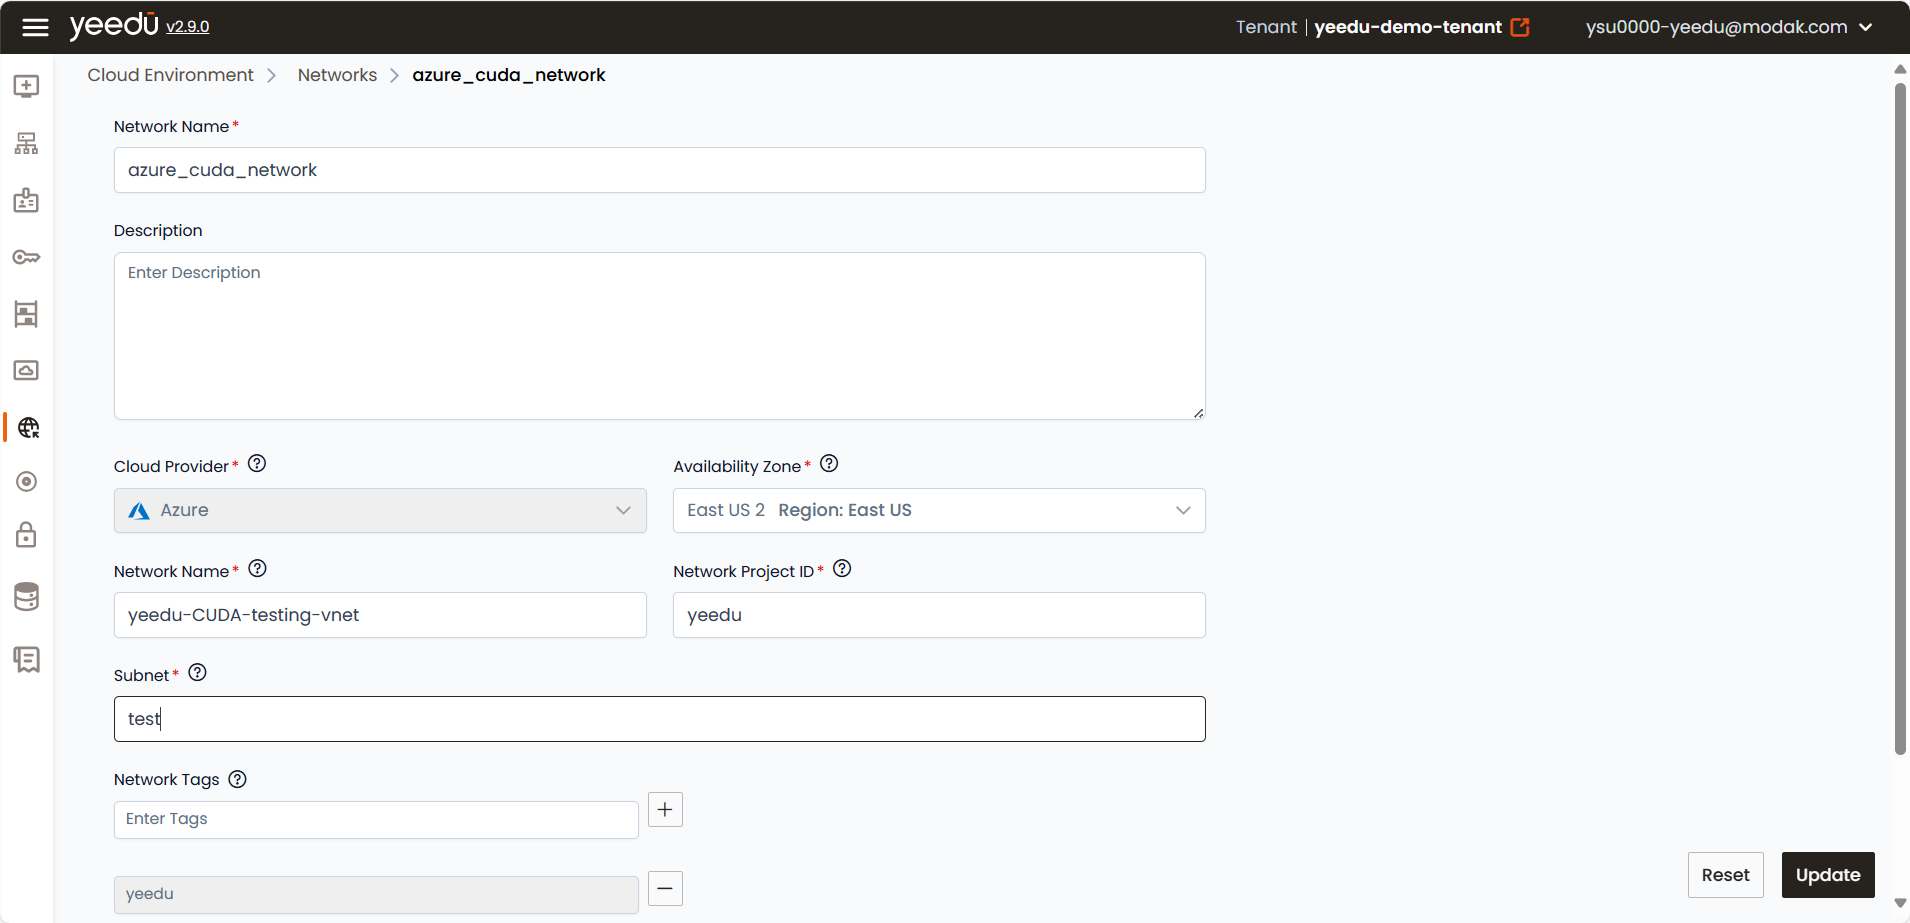Click the azure_cuda_network breadcrumb text
This screenshot has width=1910, height=923.
point(509,75)
